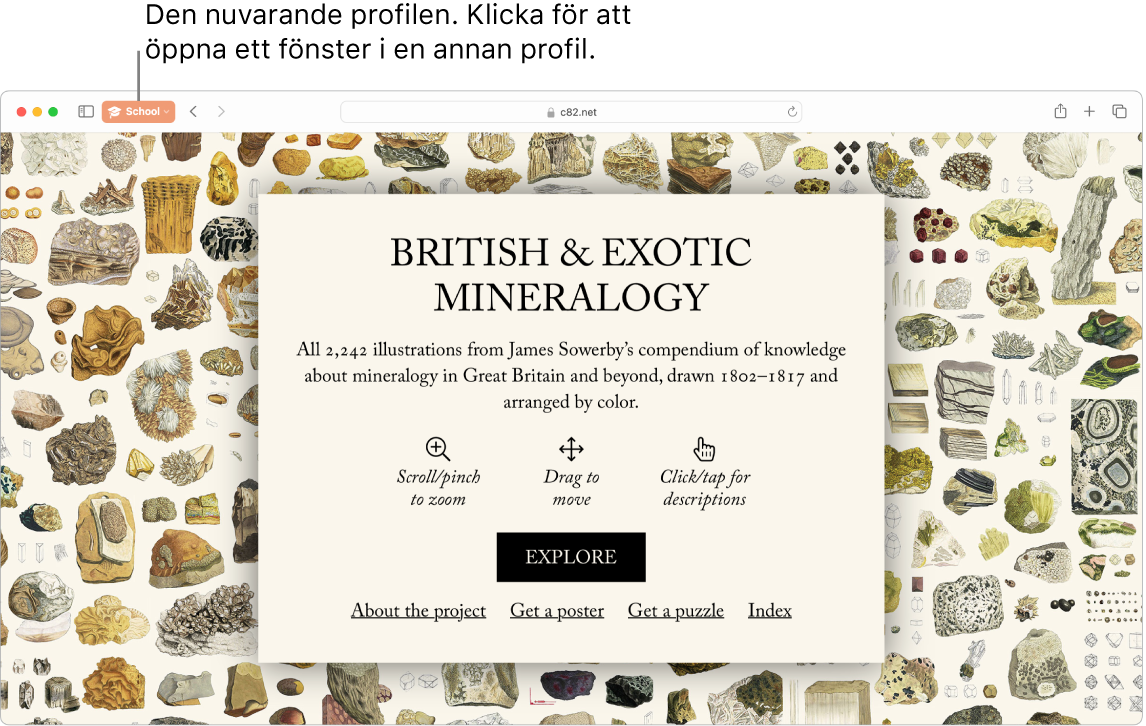The image size is (1146, 726).
Task: Open the Share menu icon
Action: click(1060, 112)
